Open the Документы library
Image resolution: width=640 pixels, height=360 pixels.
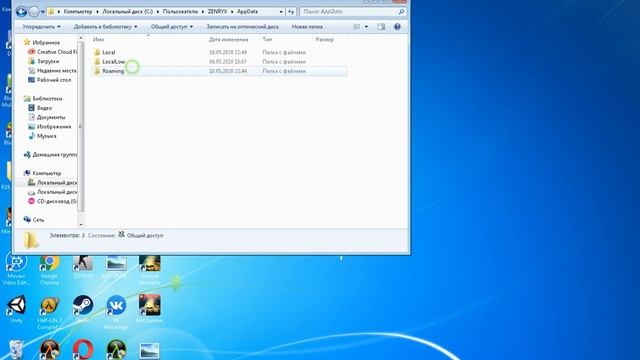coord(51,117)
